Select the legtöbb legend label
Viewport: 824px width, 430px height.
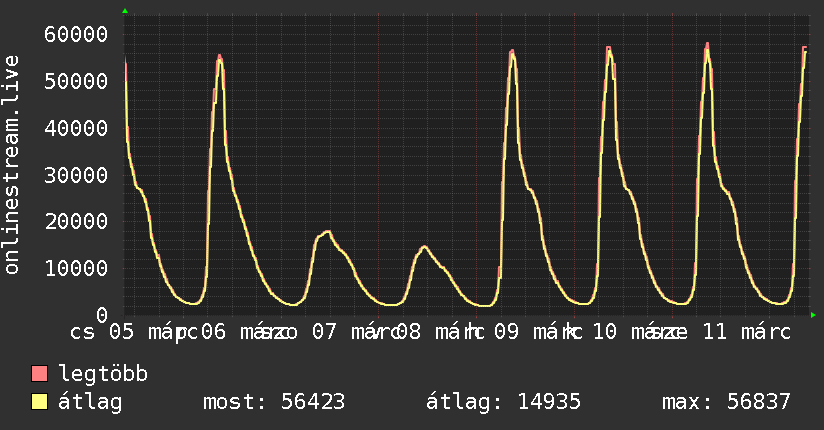[103, 374]
